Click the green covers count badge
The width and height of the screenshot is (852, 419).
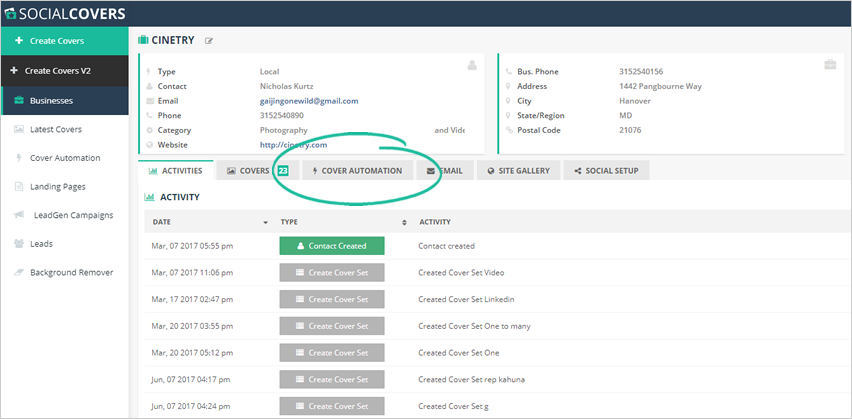pos(283,171)
